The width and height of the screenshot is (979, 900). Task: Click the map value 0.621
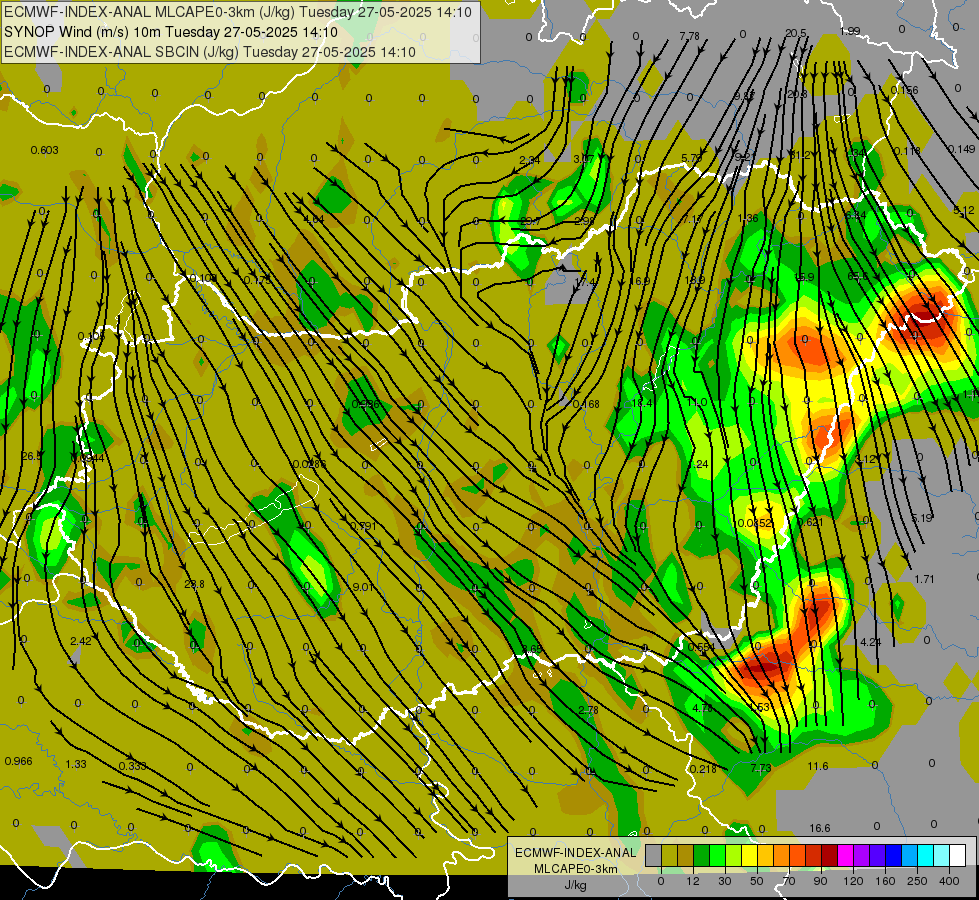click(x=810, y=522)
